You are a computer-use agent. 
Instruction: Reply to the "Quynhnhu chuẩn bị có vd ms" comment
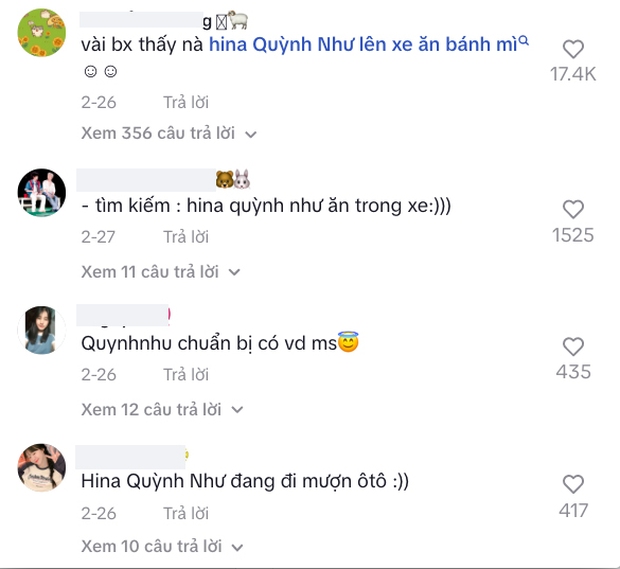(186, 375)
